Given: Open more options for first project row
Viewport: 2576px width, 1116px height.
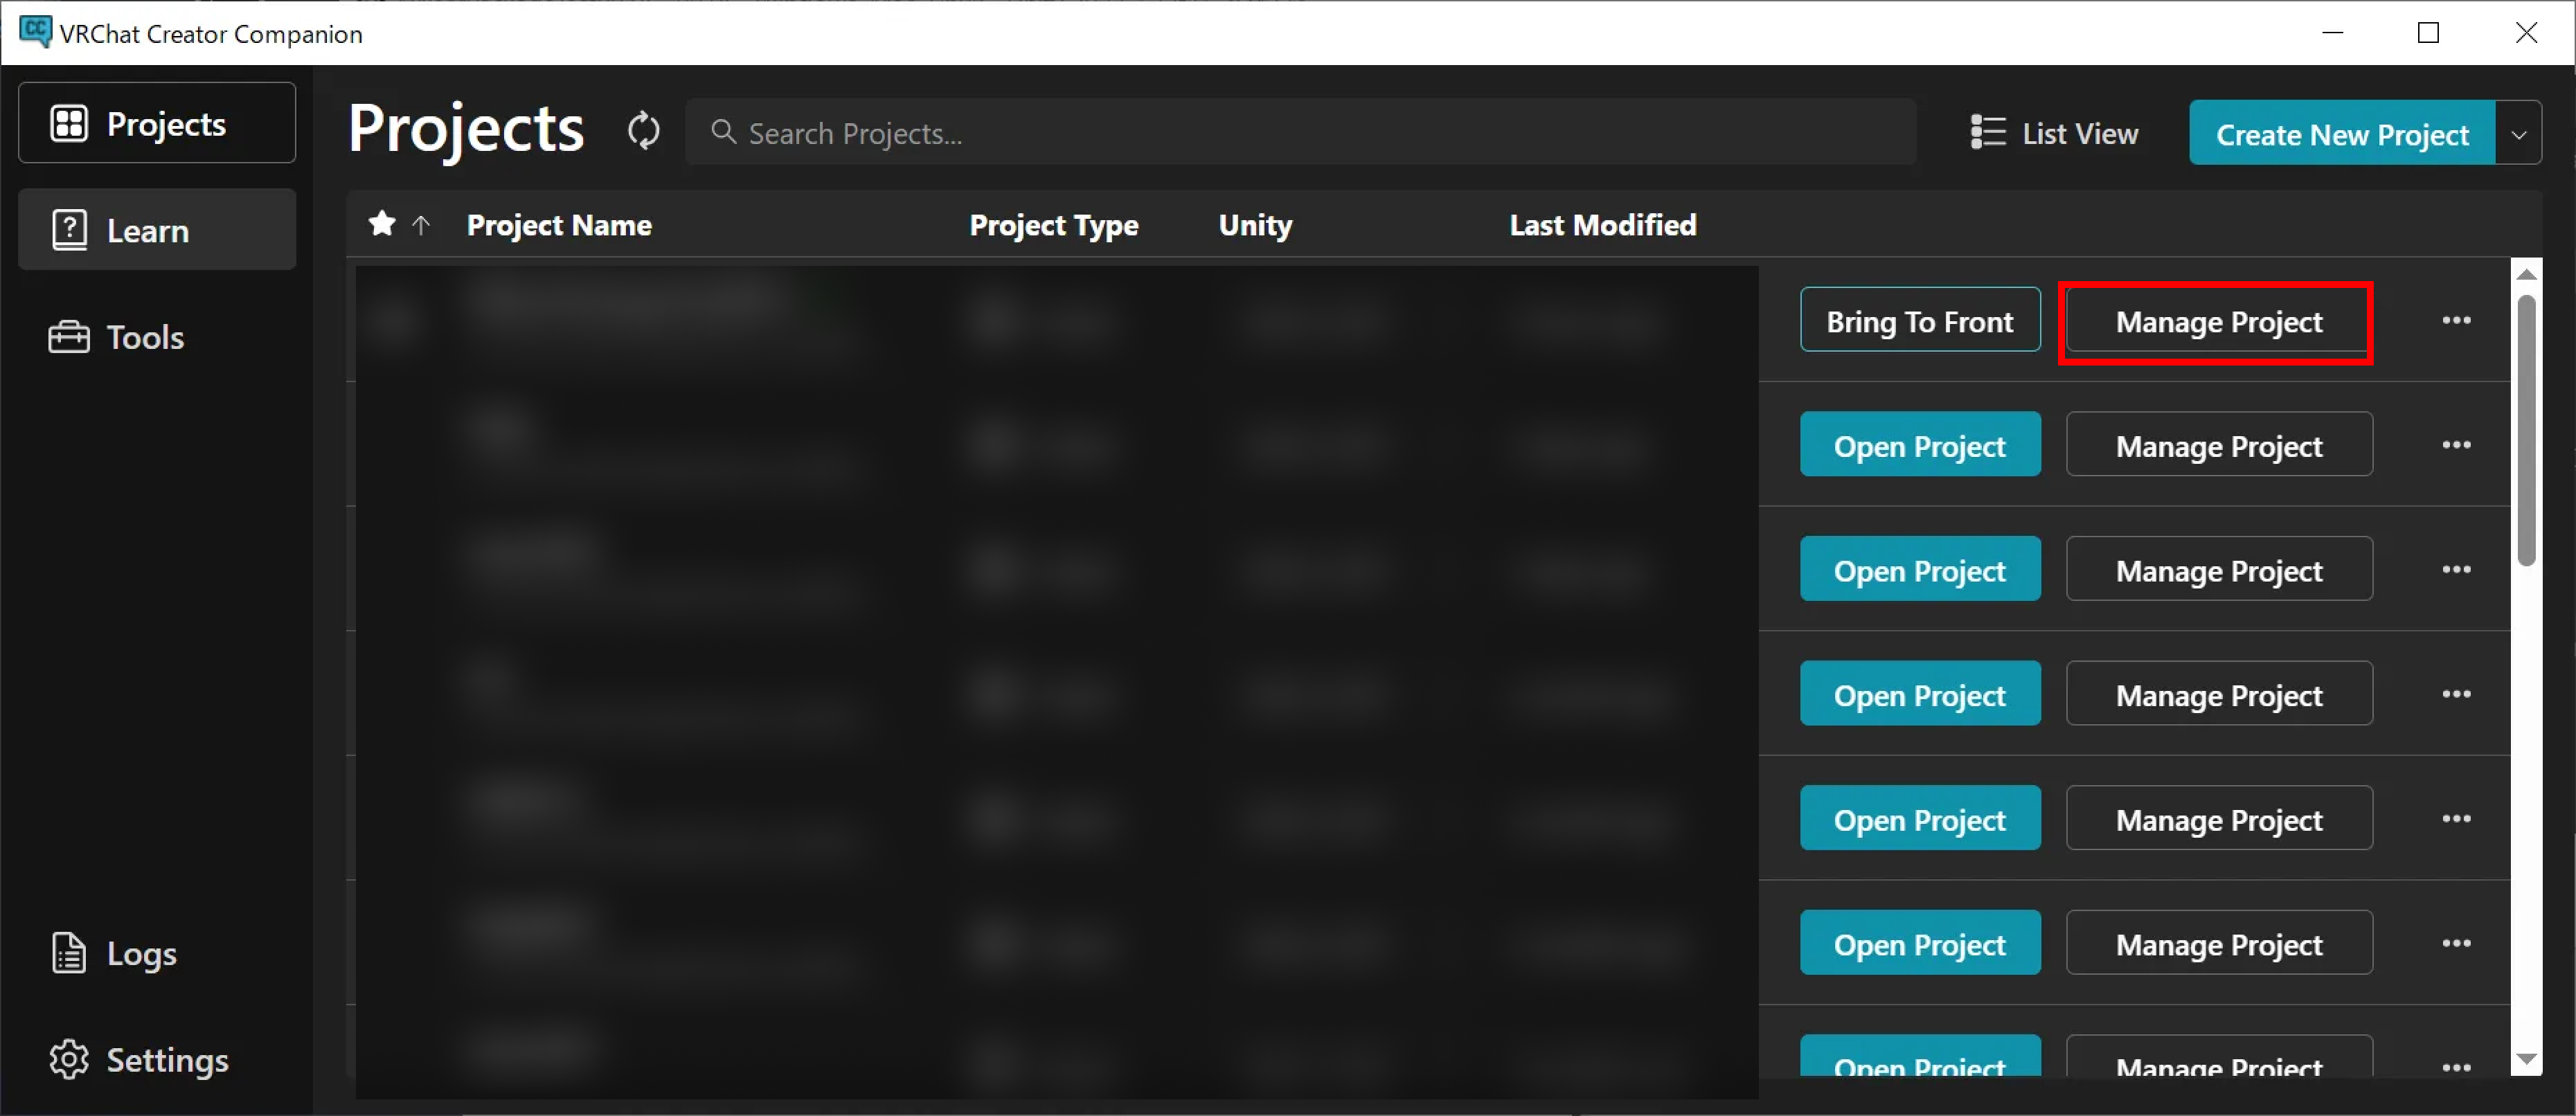Looking at the screenshot, I should 2456,320.
